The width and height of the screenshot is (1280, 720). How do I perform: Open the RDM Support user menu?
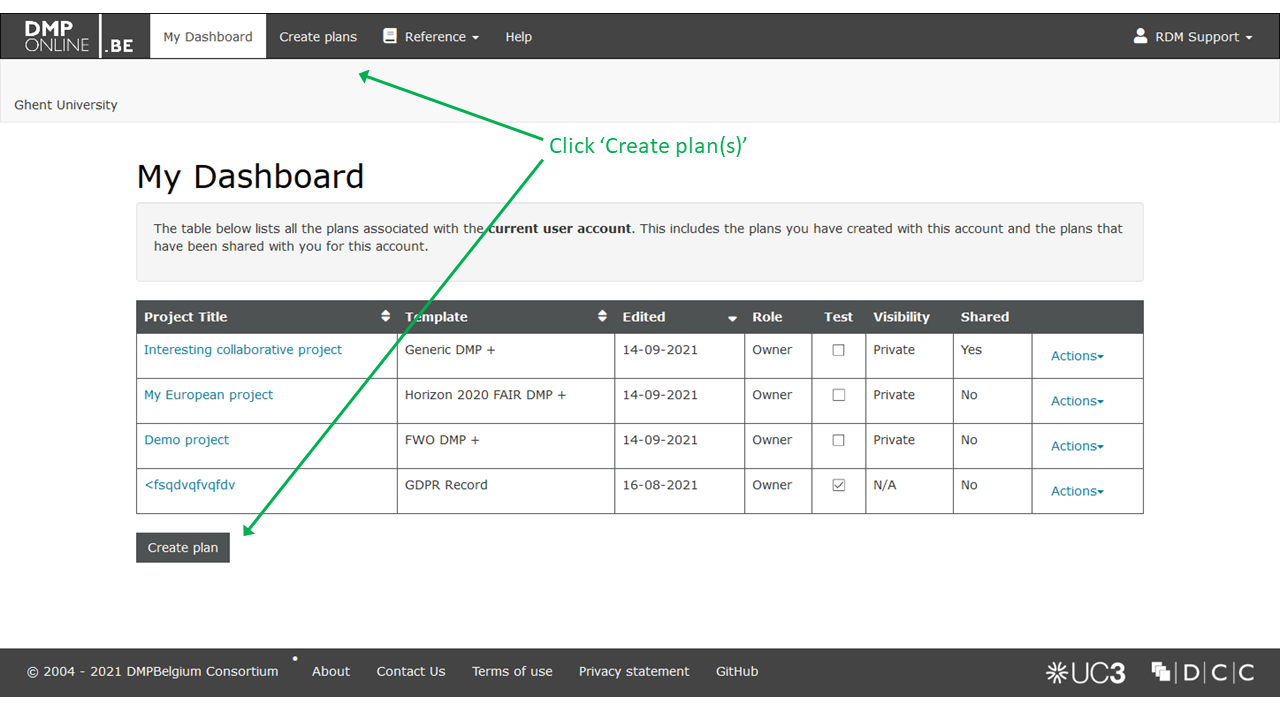[1203, 37]
